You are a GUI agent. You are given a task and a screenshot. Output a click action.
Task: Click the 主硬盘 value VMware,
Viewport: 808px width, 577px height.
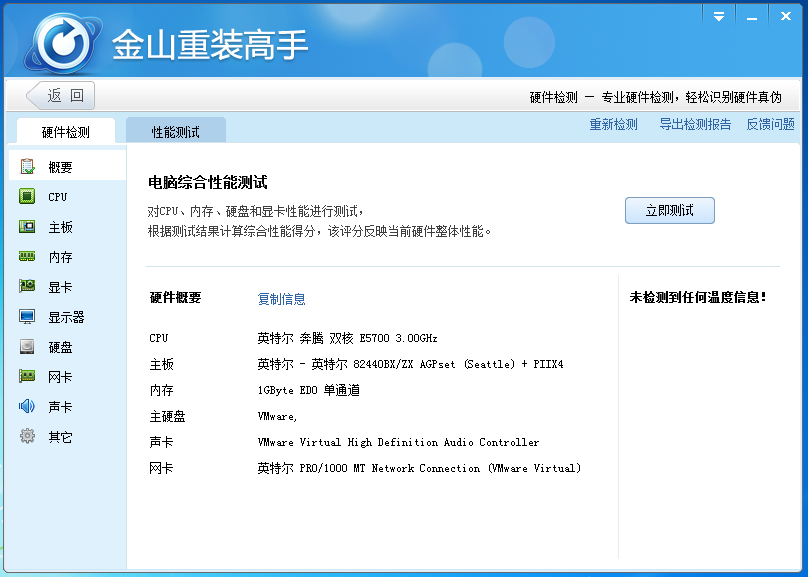click(x=277, y=416)
